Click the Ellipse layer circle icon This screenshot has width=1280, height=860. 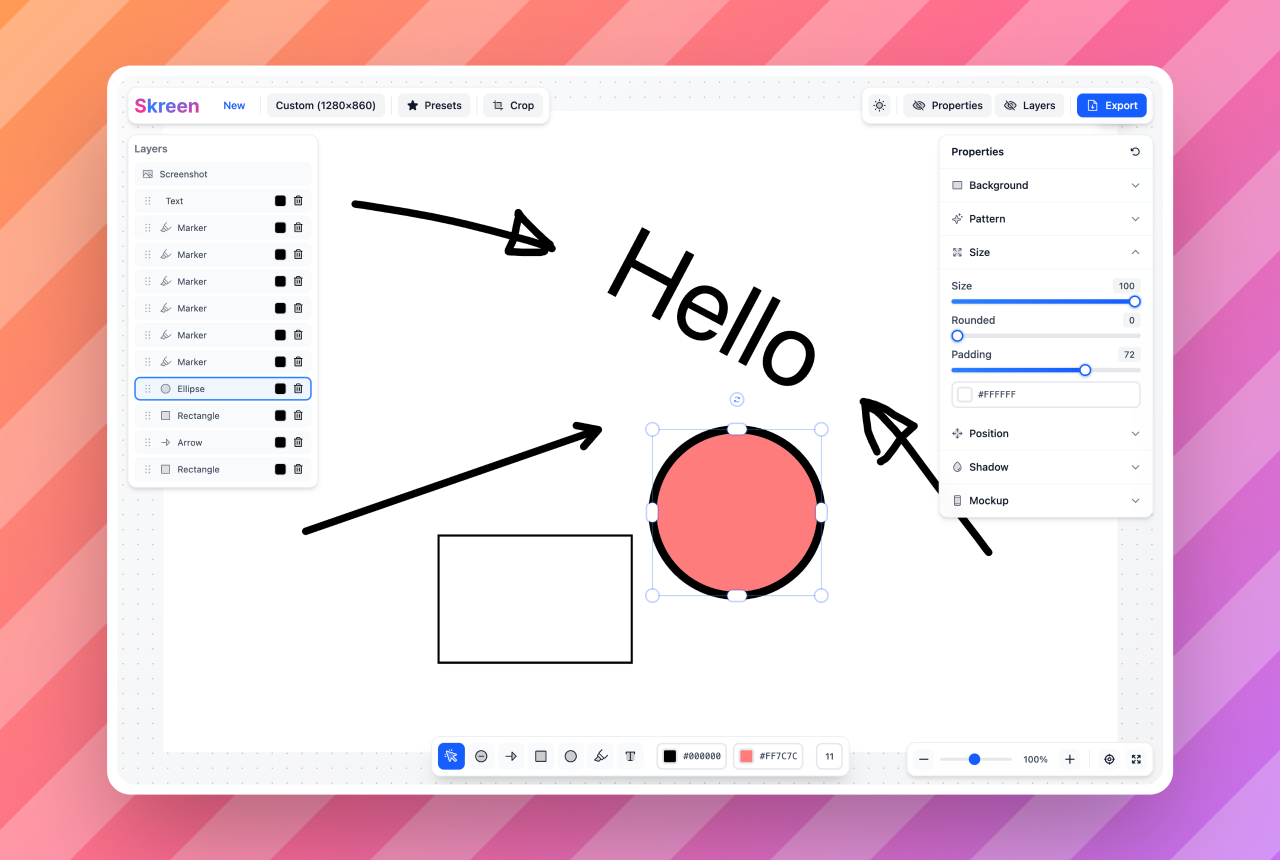click(x=166, y=389)
